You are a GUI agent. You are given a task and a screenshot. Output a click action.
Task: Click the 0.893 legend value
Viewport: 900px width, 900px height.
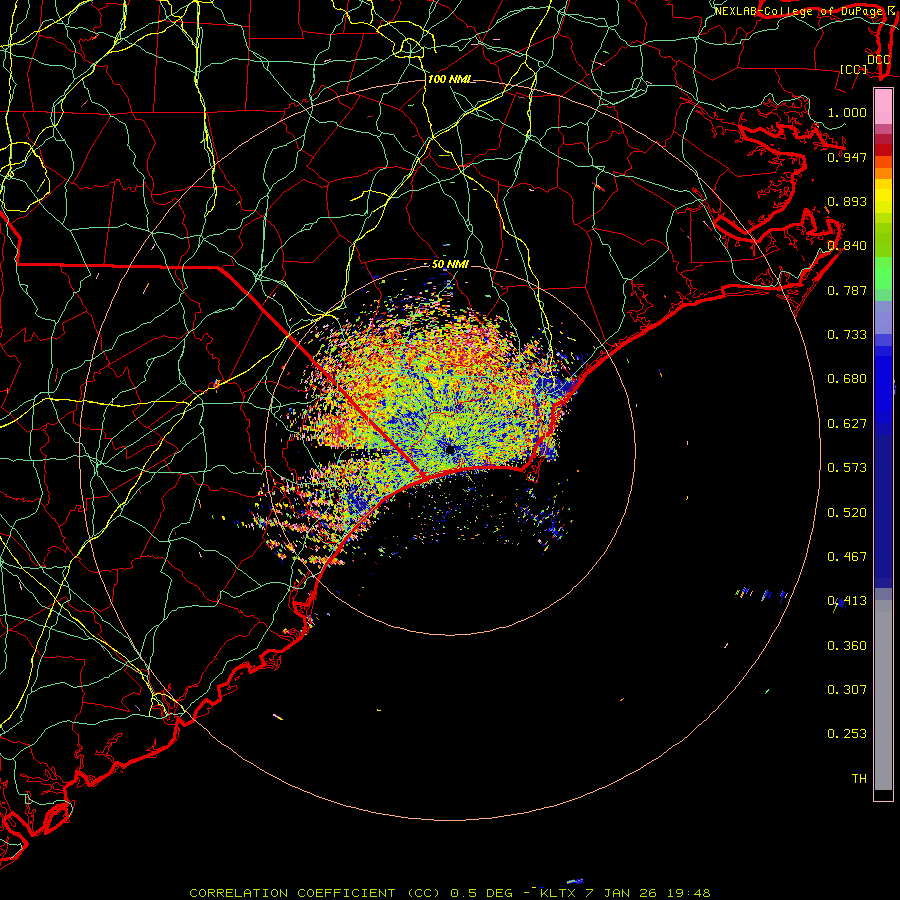click(847, 201)
